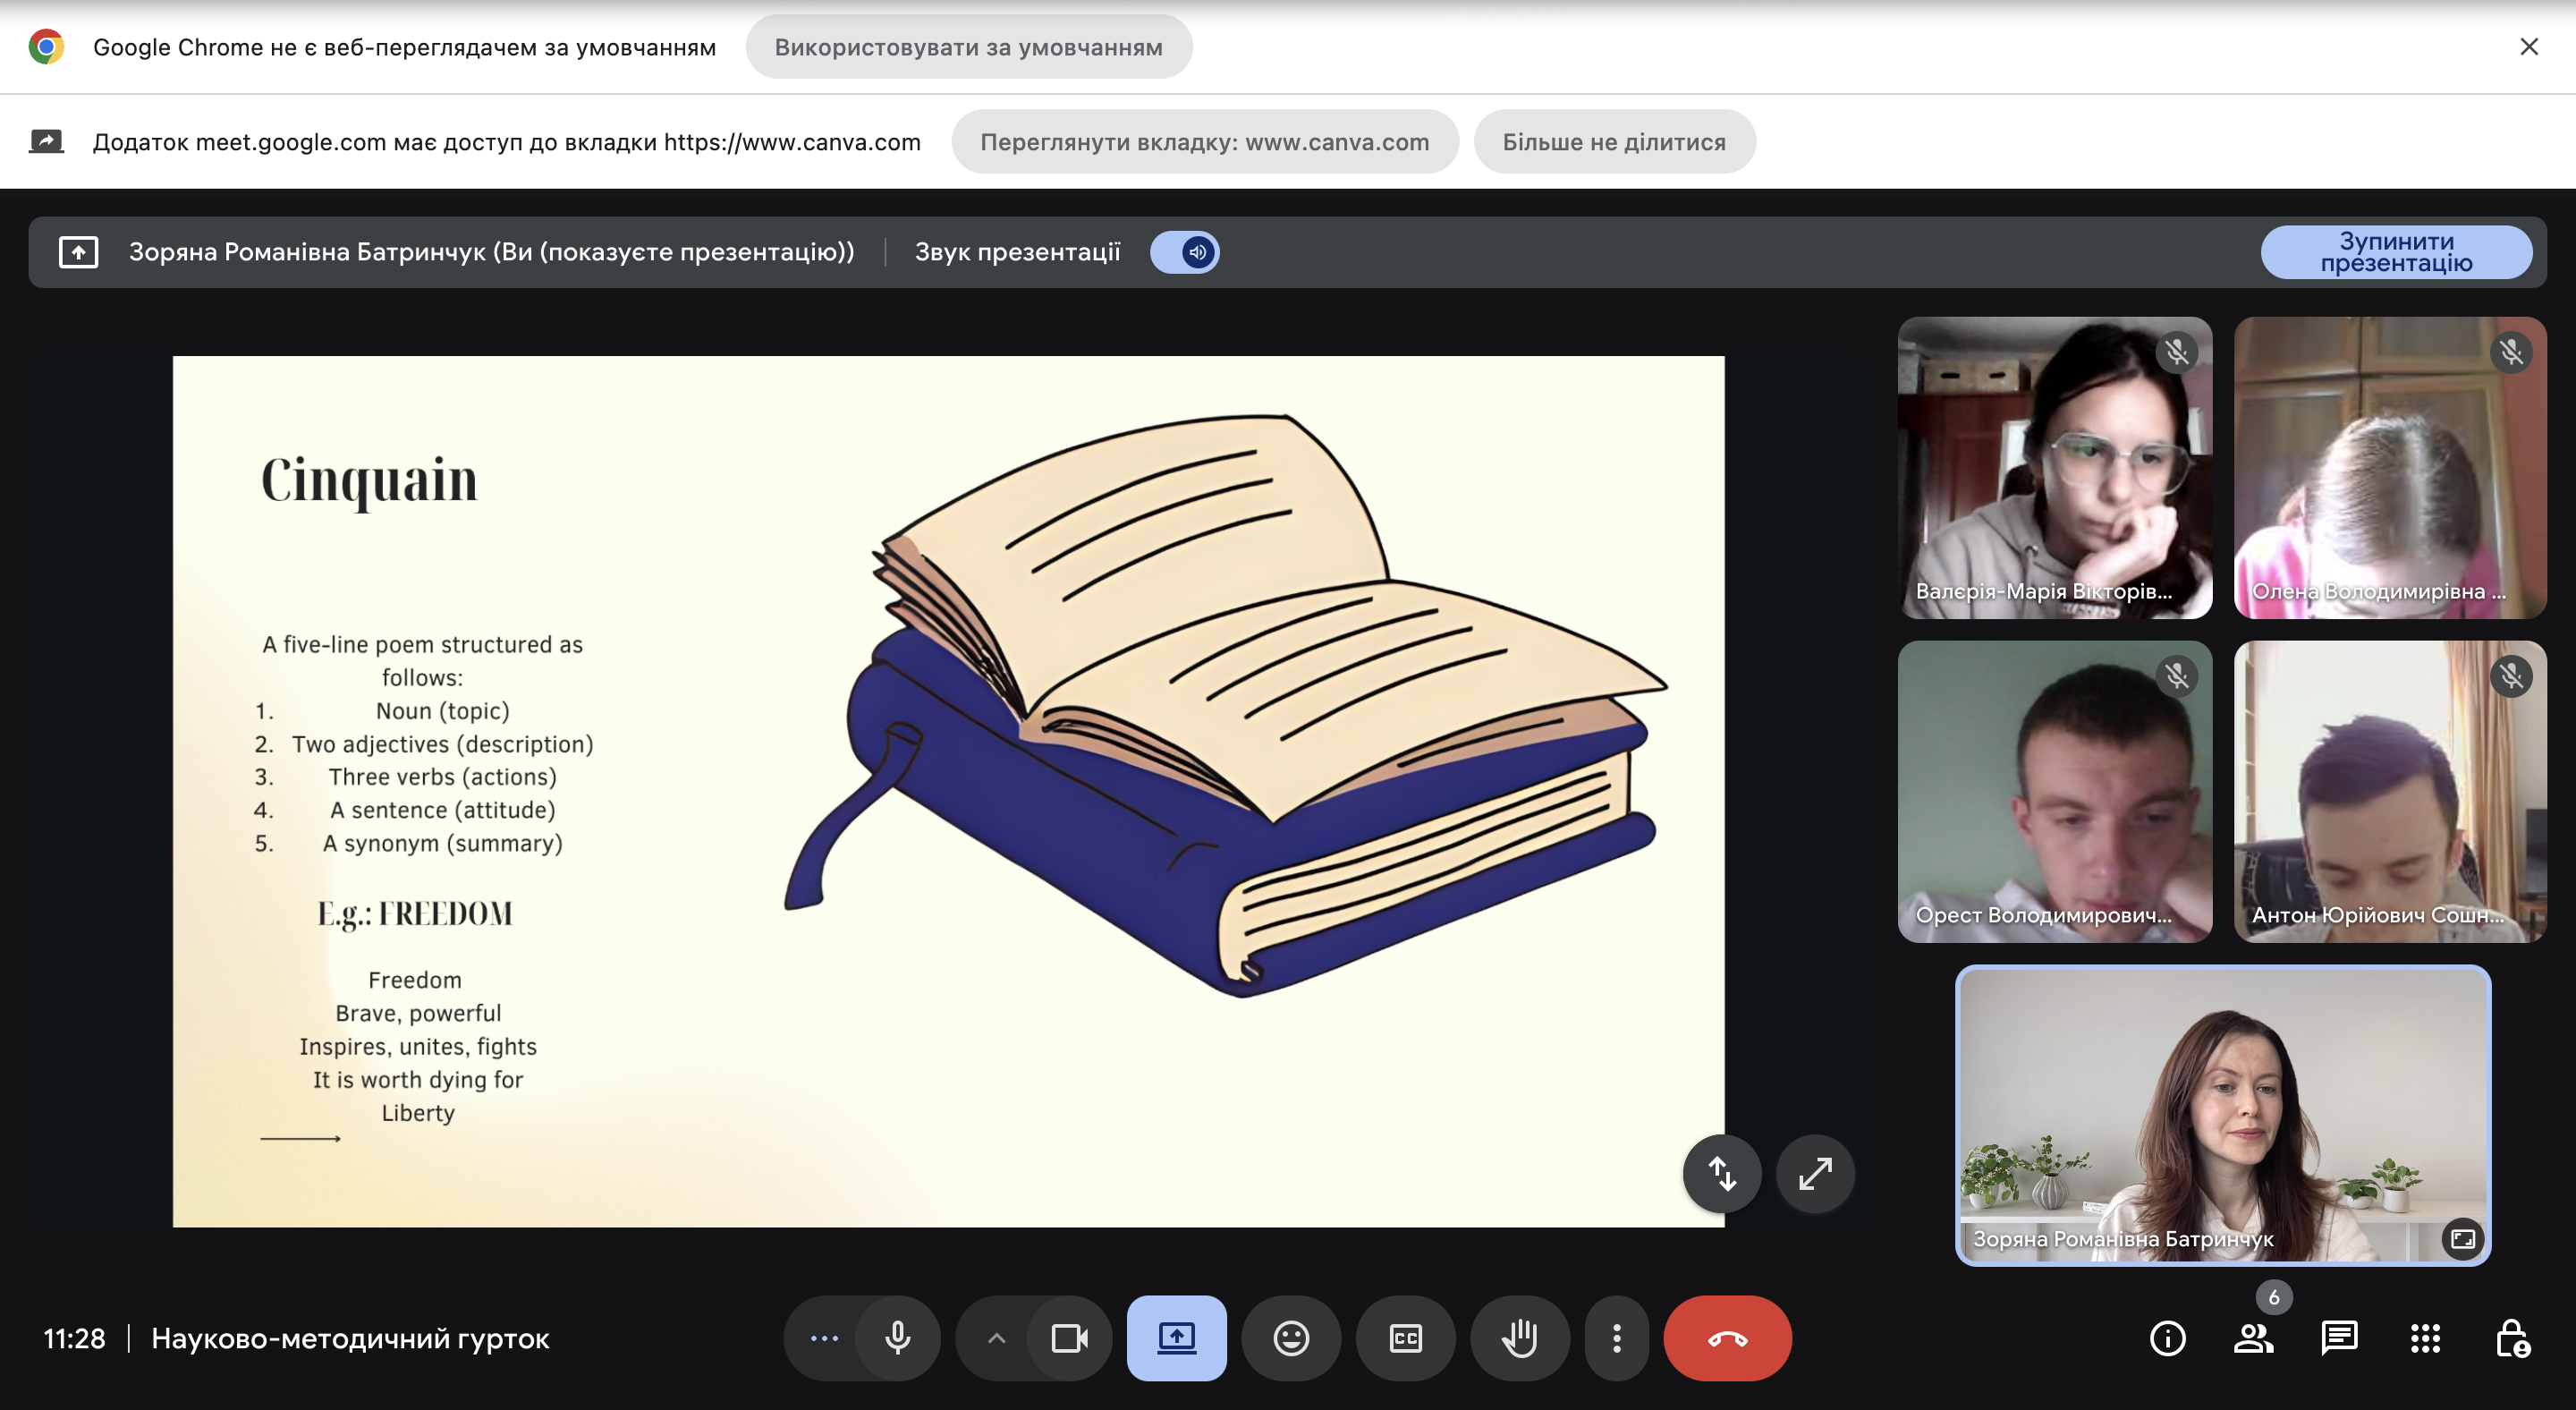
Task: Click 'Більше не ділитися' button
Action: tap(1614, 142)
